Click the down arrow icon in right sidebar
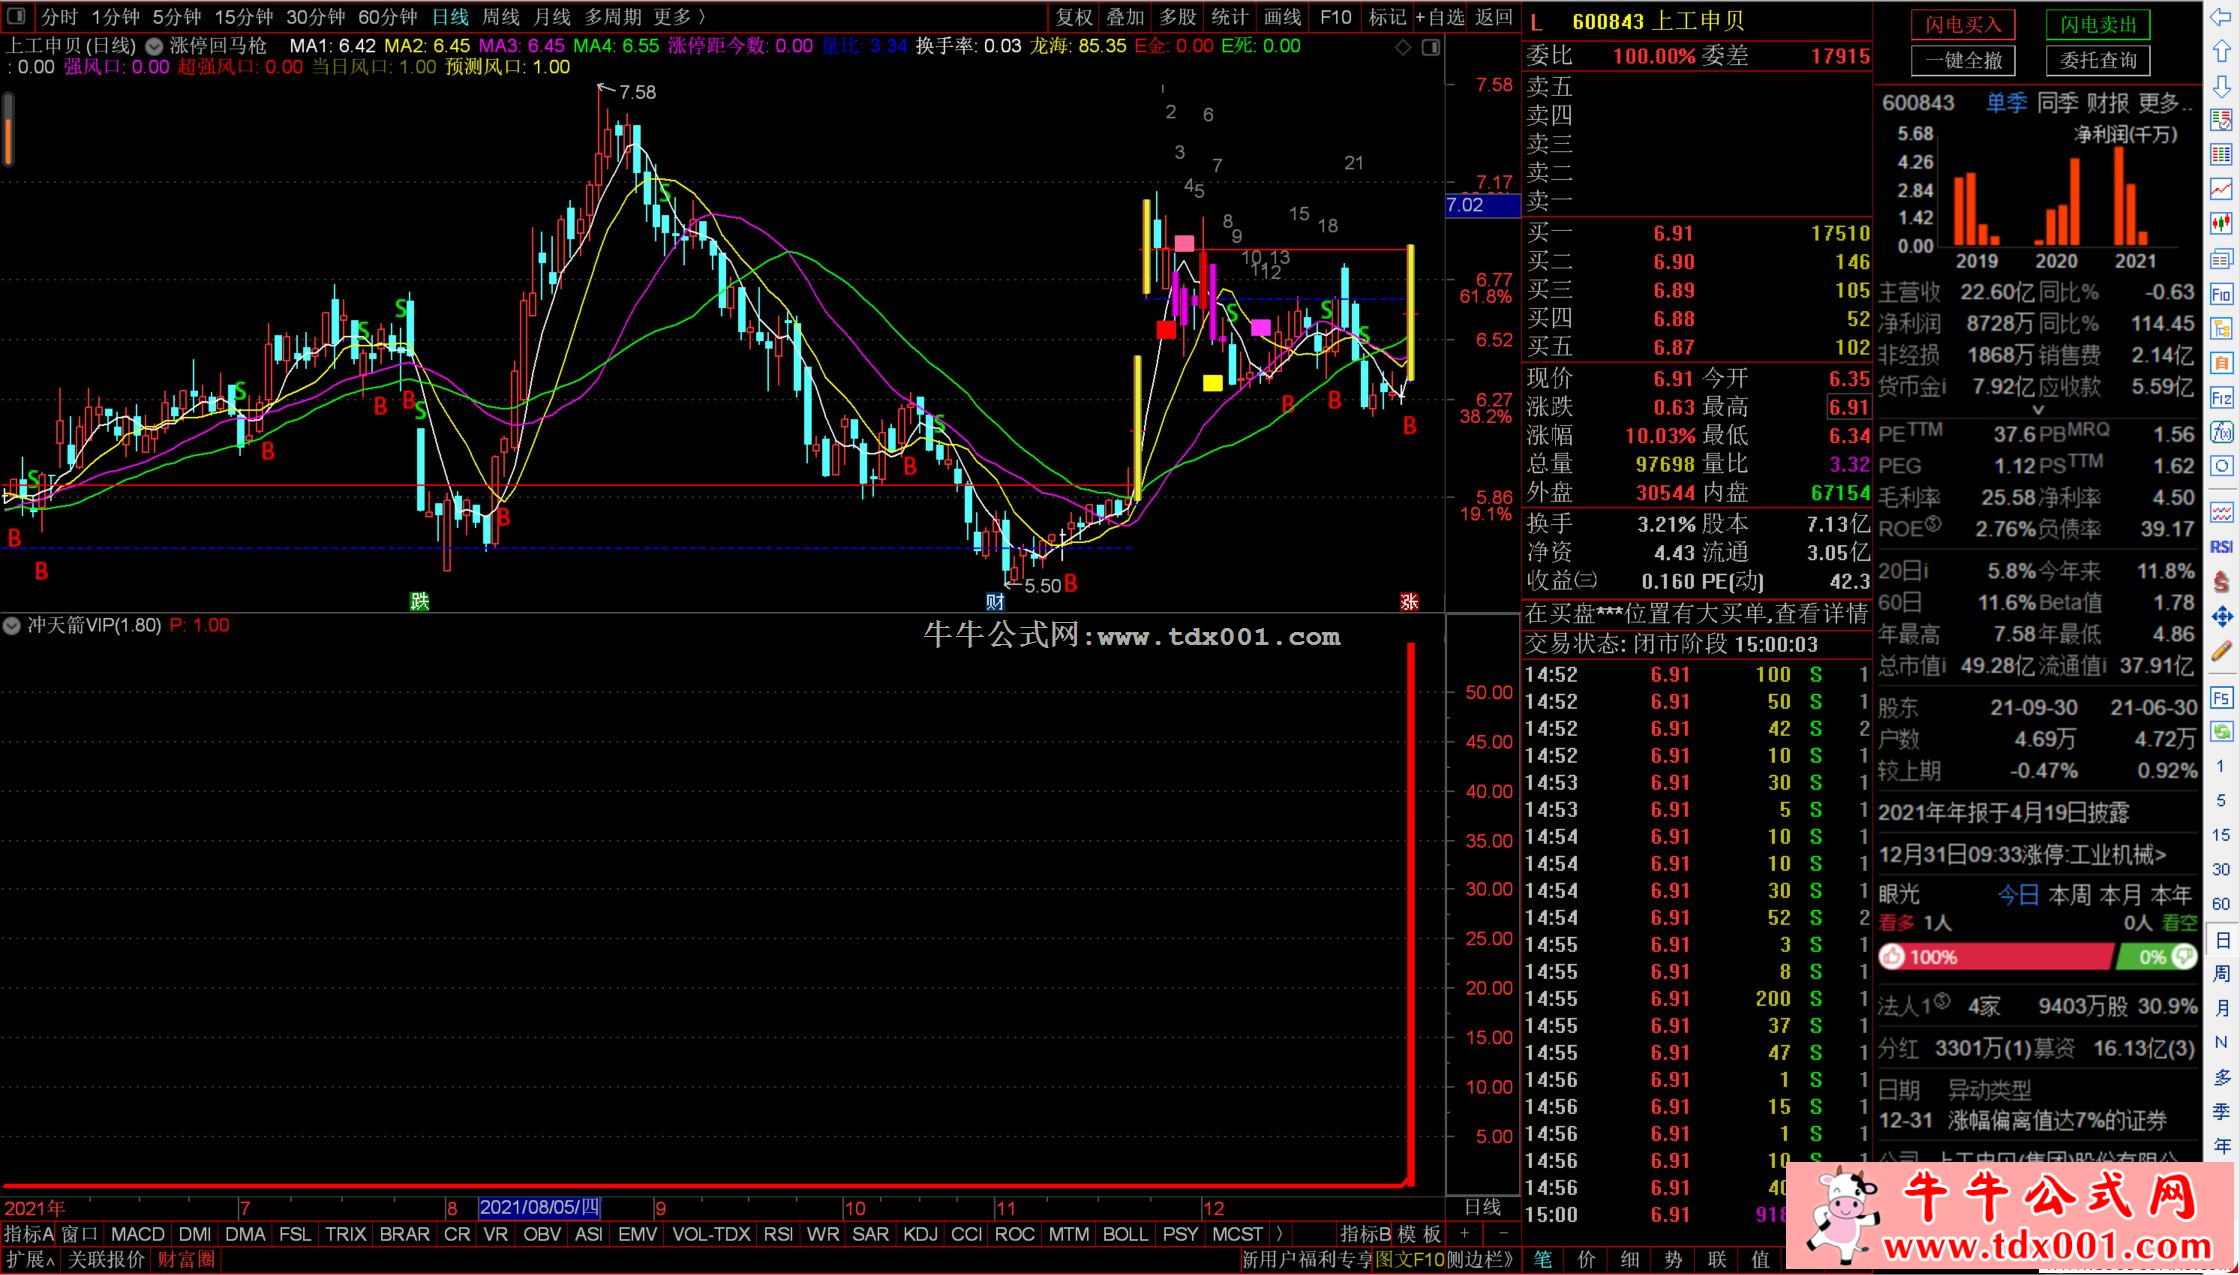Screen dimensions: 2240x1275 pyautogui.click(x=2221, y=87)
